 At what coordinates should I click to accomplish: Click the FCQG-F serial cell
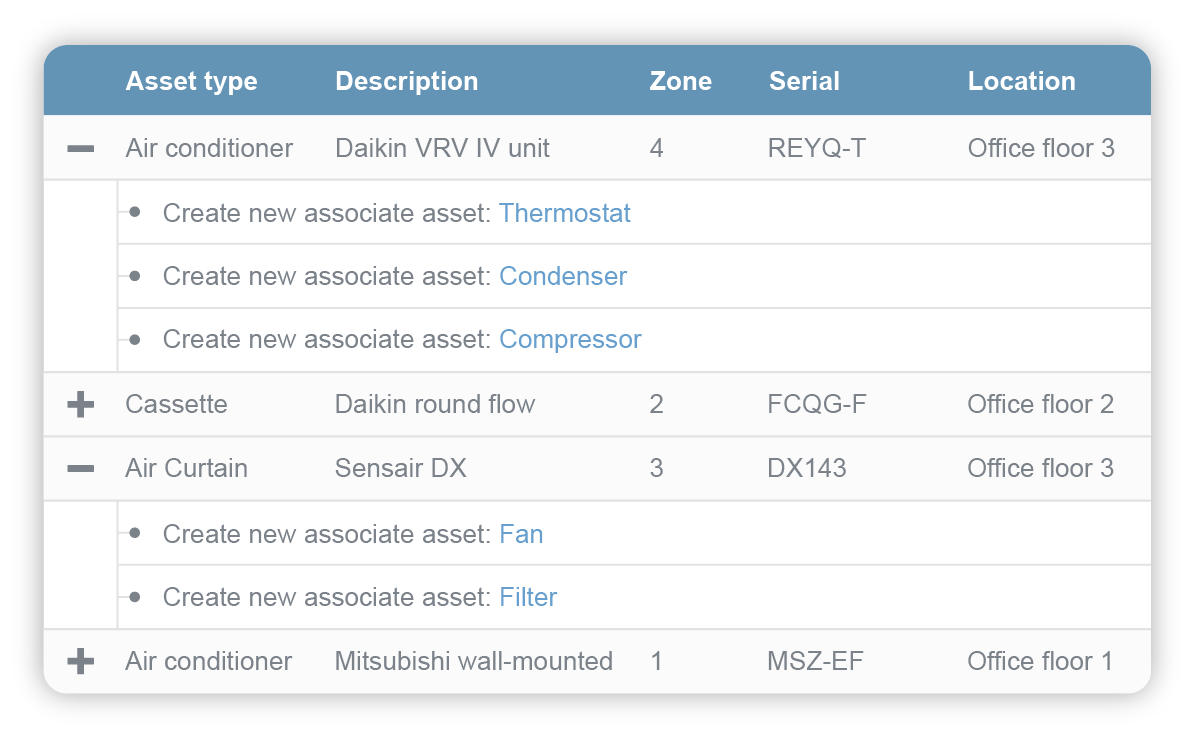click(817, 404)
